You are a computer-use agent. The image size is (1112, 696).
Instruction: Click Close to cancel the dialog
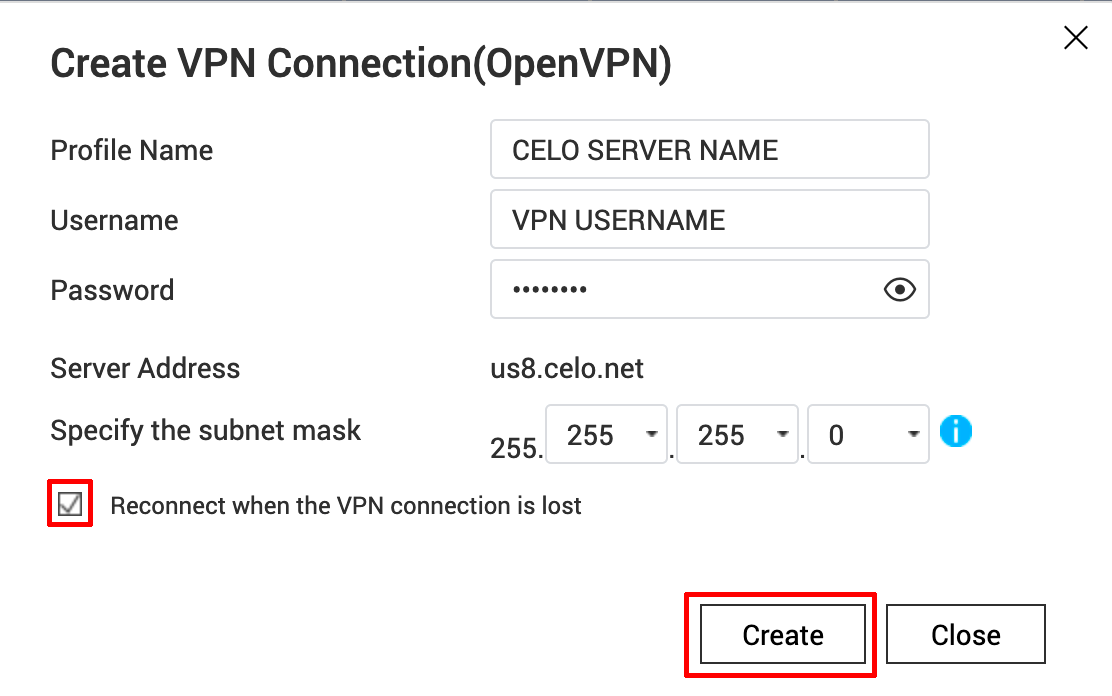tap(964, 634)
